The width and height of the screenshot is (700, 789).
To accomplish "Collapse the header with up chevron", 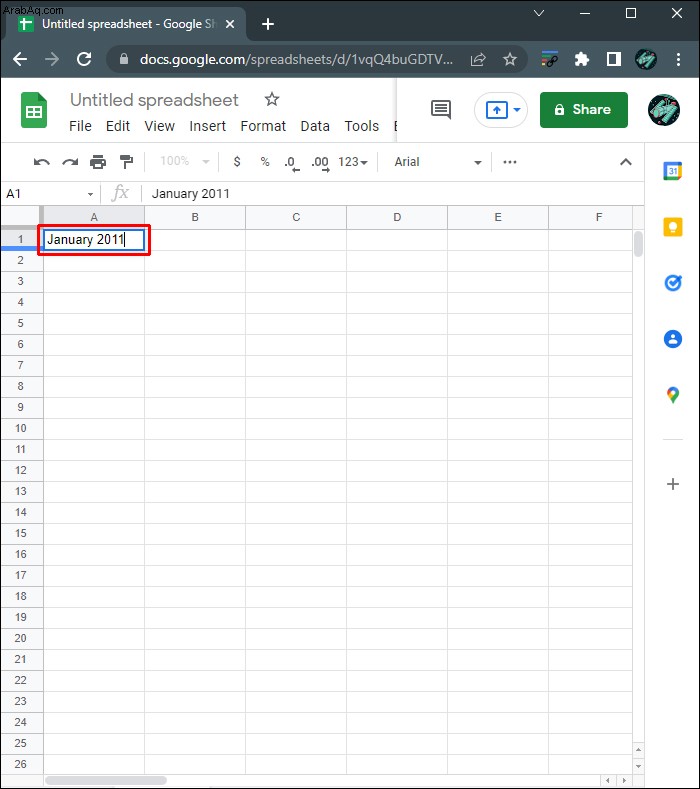I will pyautogui.click(x=626, y=162).
